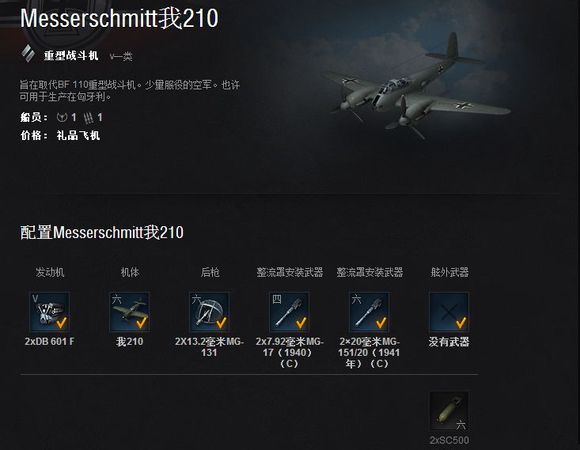Choose the 2×20毫米 MG-151/20 cannon icon
This screenshot has width=580, height=450.
coord(369,312)
